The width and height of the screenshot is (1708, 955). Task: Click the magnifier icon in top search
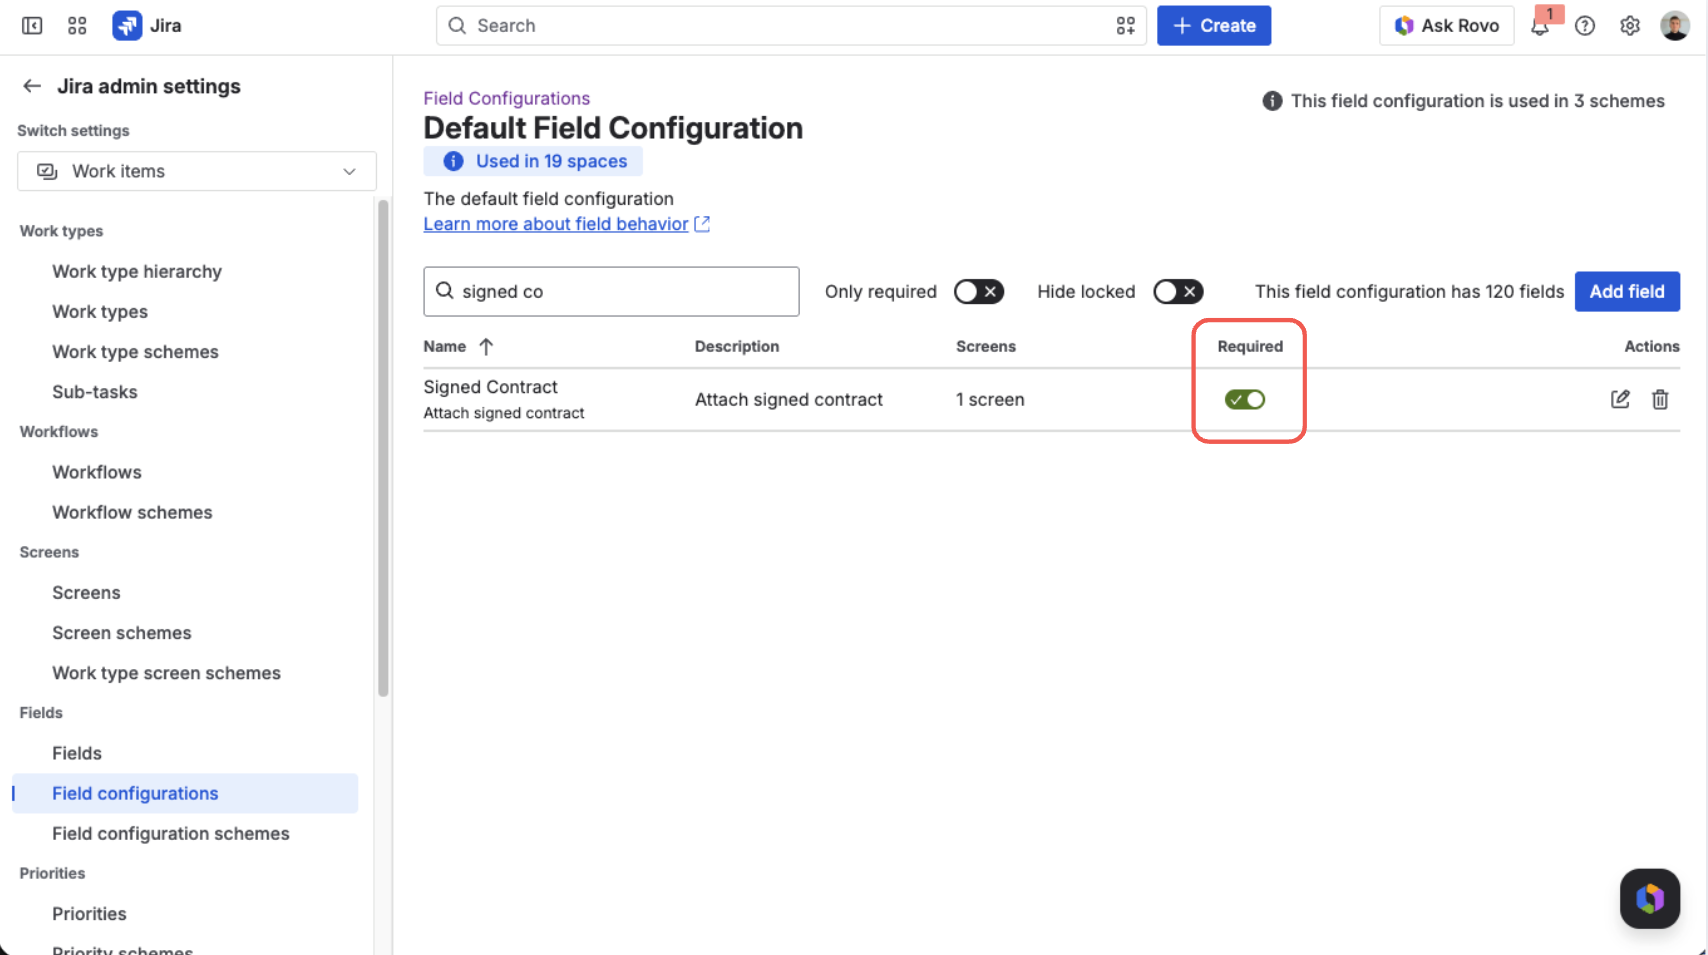tap(457, 26)
